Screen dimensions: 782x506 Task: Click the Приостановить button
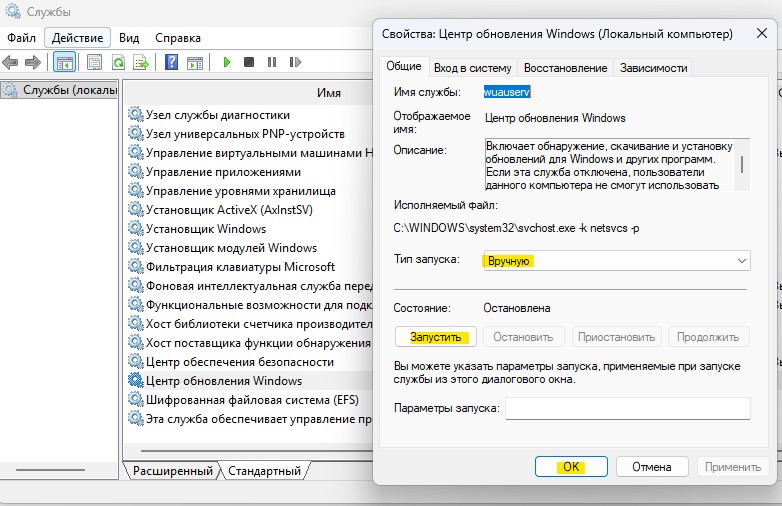pyautogui.click(x=616, y=337)
